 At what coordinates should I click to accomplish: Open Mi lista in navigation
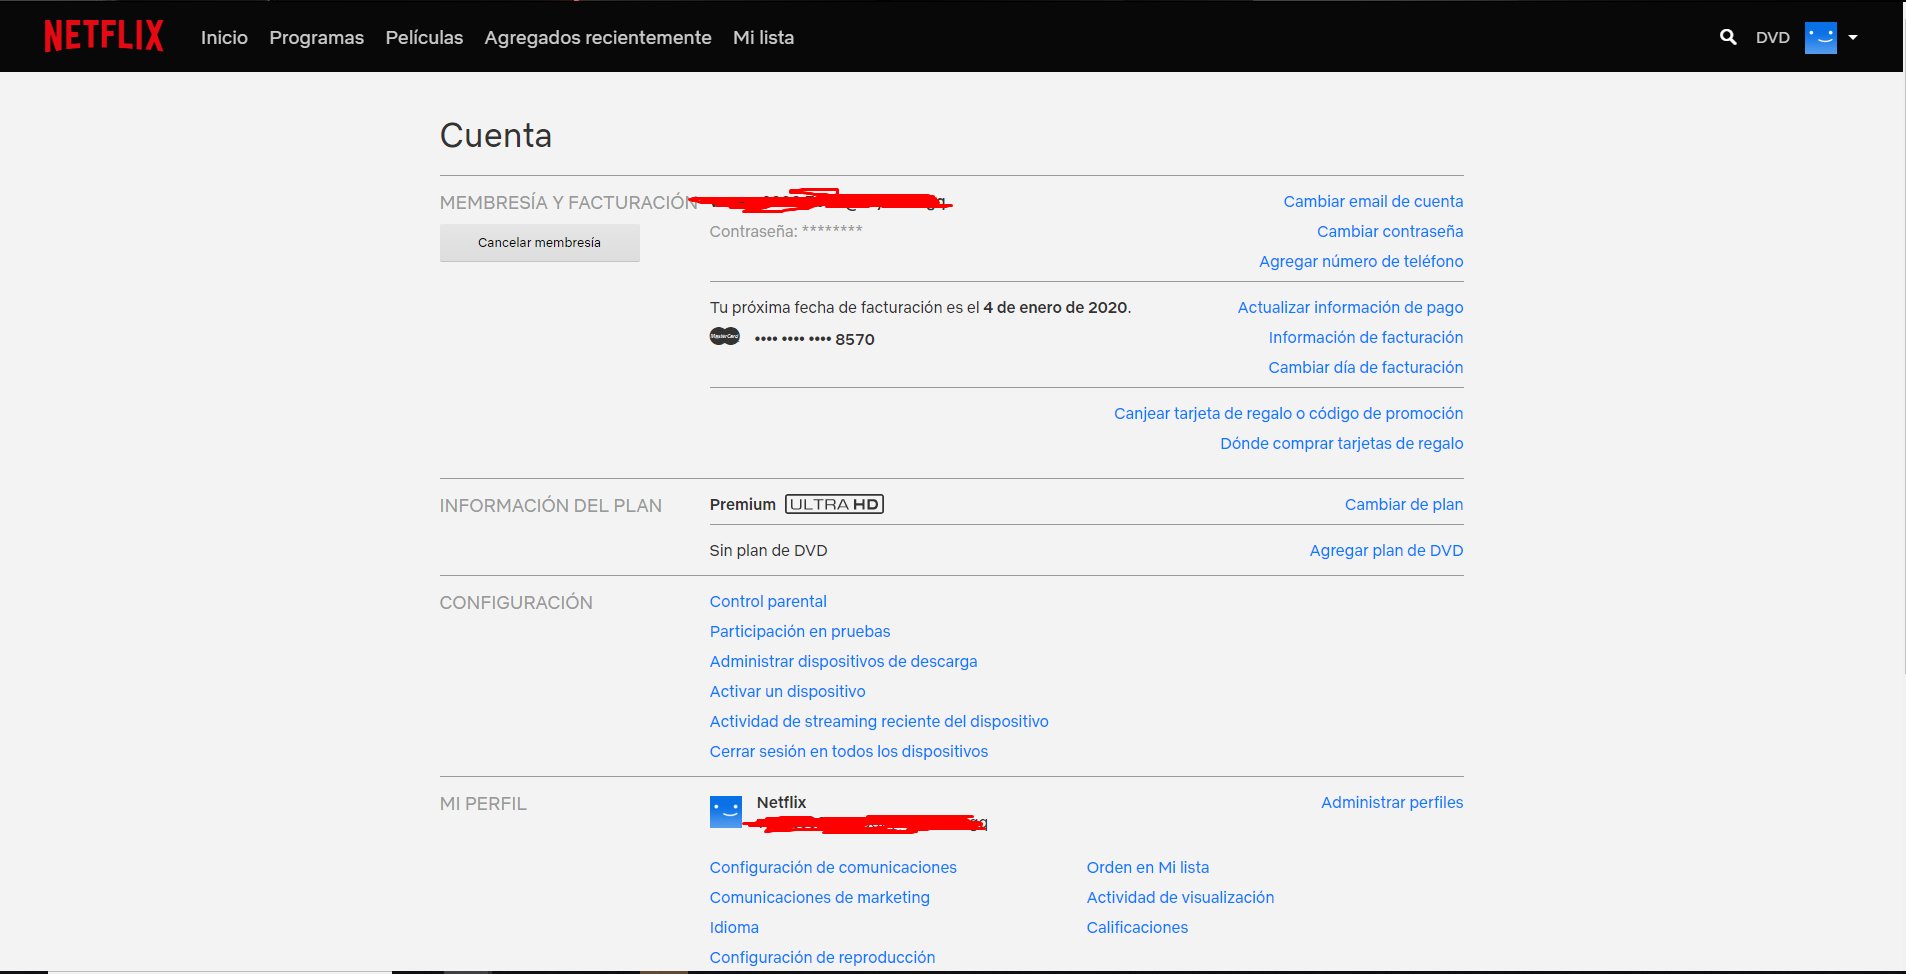[763, 37]
